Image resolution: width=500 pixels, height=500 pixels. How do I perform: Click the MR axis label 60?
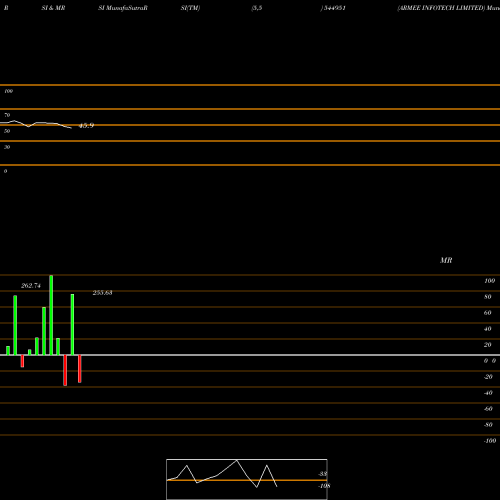point(488,313)
